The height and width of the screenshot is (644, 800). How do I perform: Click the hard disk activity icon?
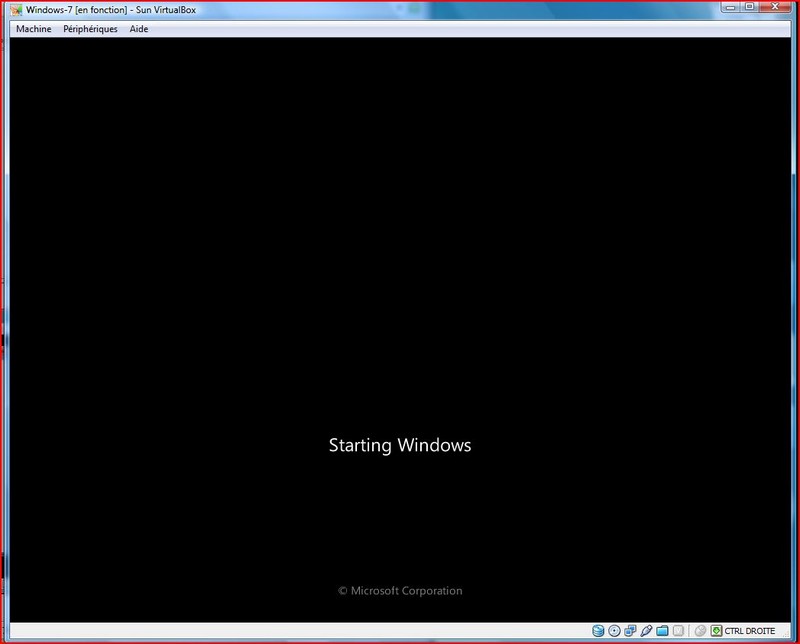(x=598, y=631)
